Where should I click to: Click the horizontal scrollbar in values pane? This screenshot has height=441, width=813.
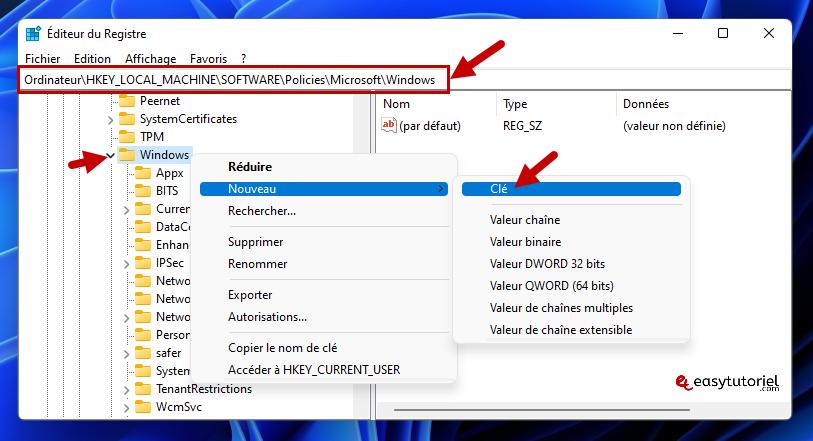coord(541,410)
